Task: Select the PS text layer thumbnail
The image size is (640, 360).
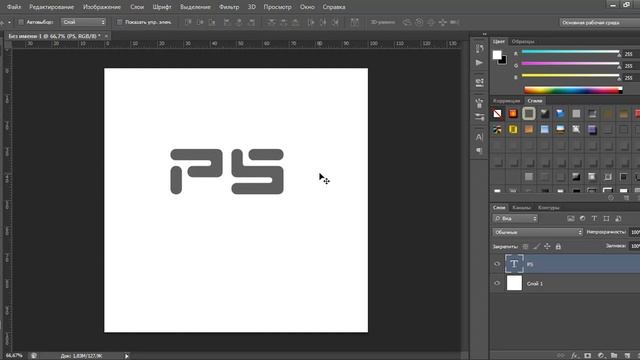Action: tap(514, 264)
